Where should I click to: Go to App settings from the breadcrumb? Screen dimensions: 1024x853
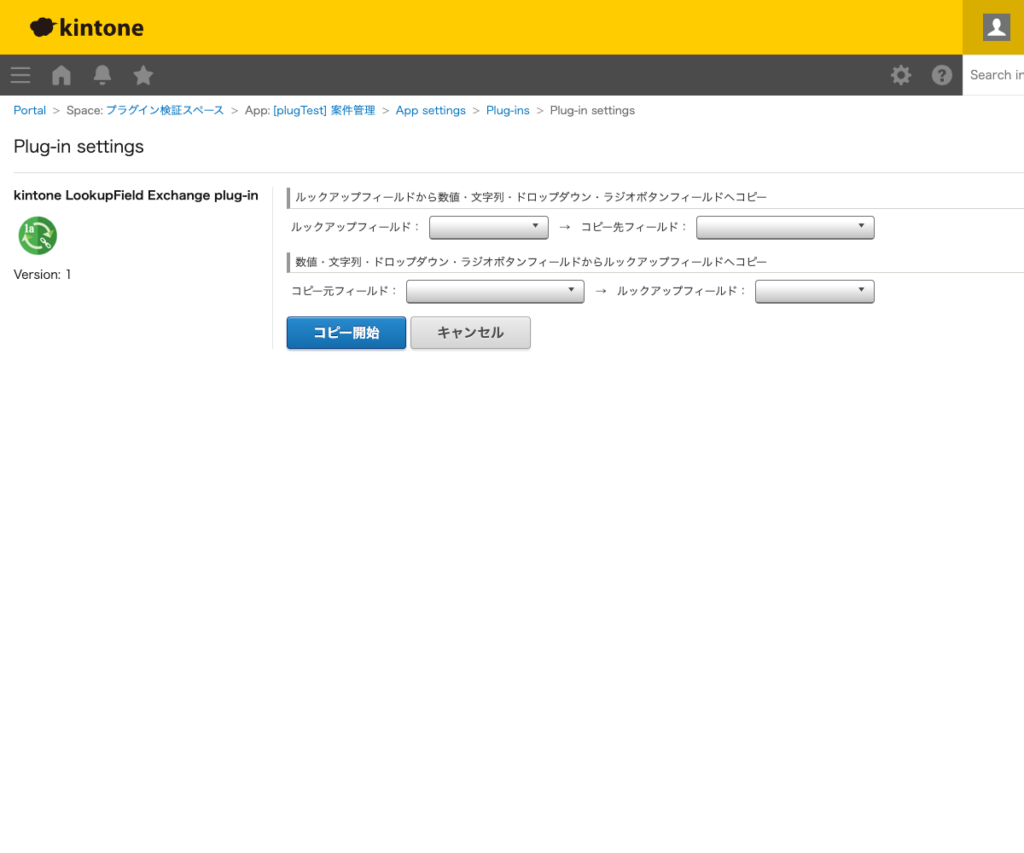tap(430, 110)
